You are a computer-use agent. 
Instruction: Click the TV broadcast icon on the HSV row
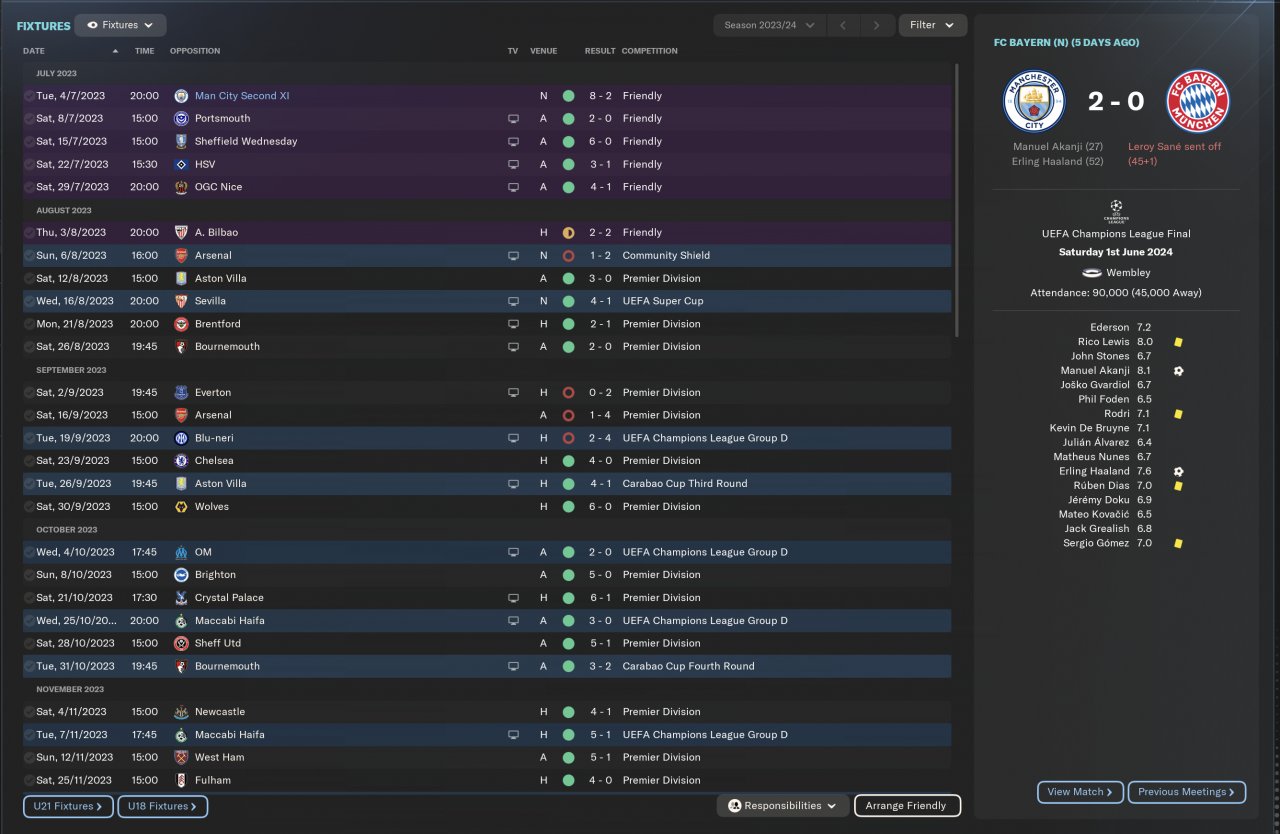tap(514, 164)
